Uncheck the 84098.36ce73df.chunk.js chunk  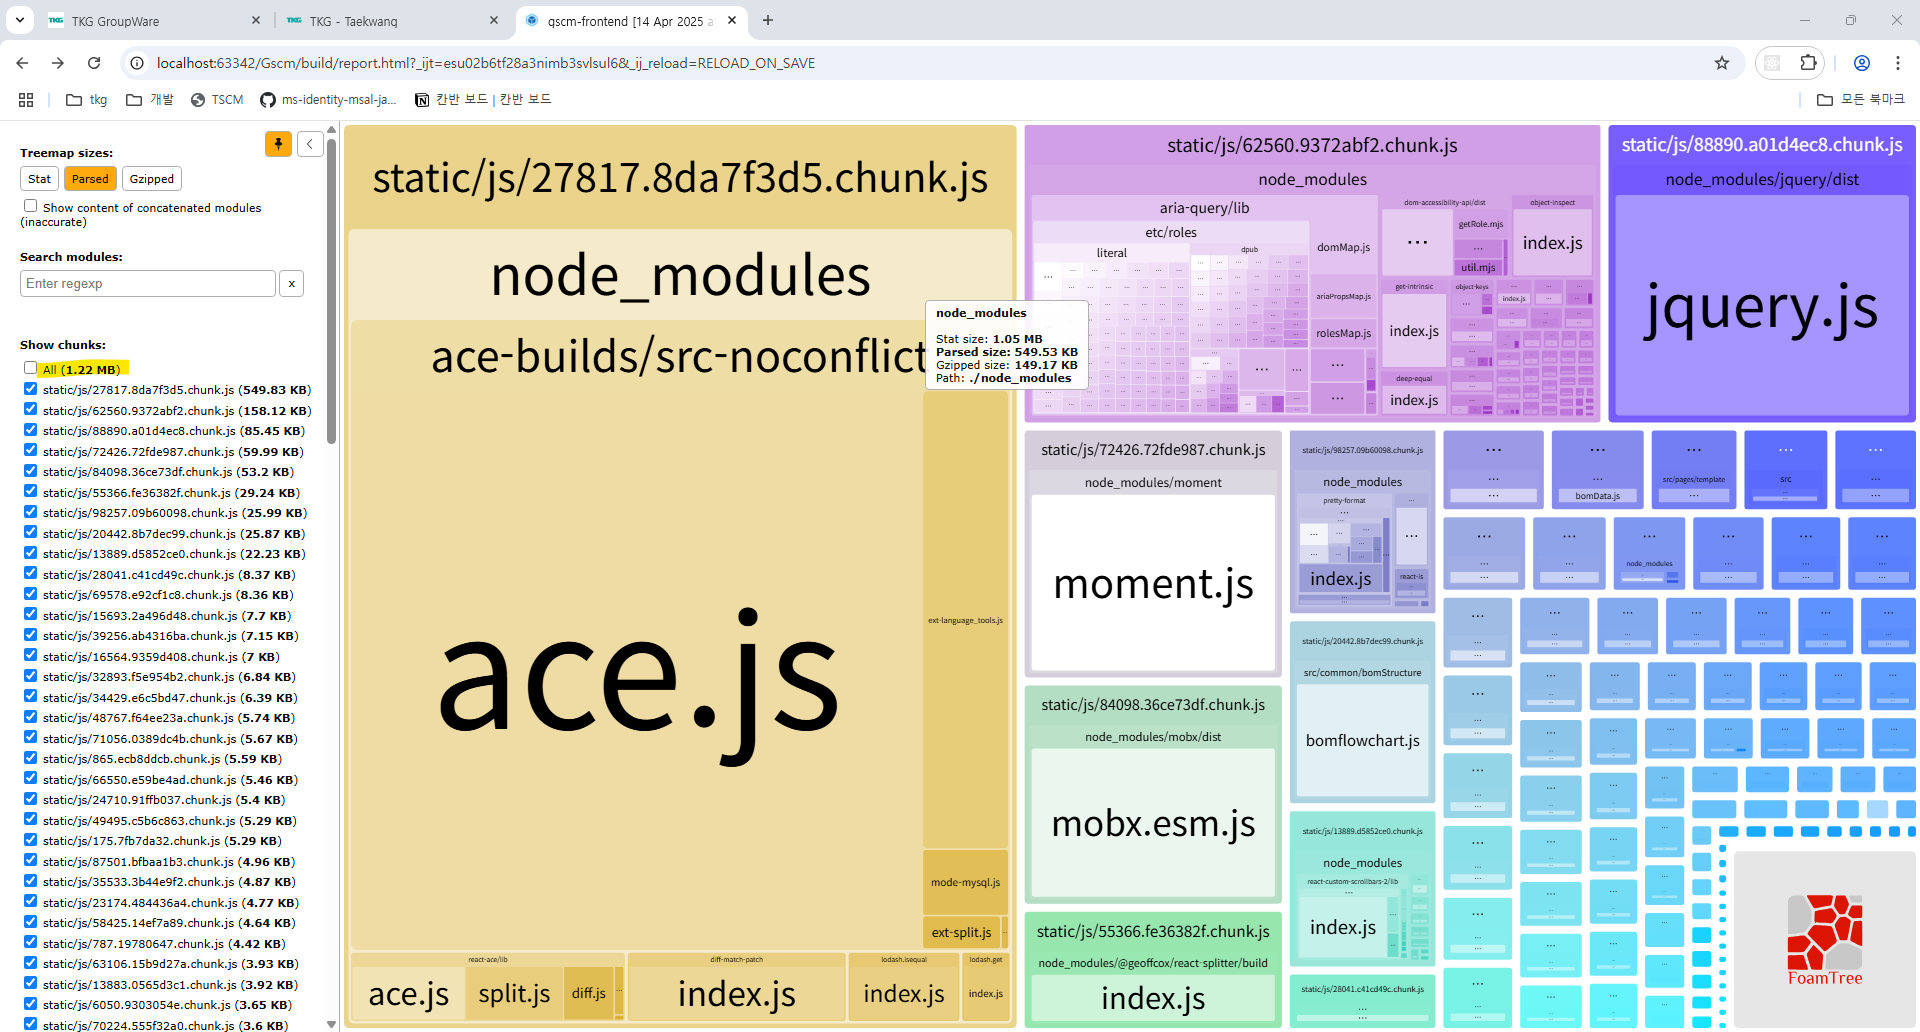(x=31, y=471)
